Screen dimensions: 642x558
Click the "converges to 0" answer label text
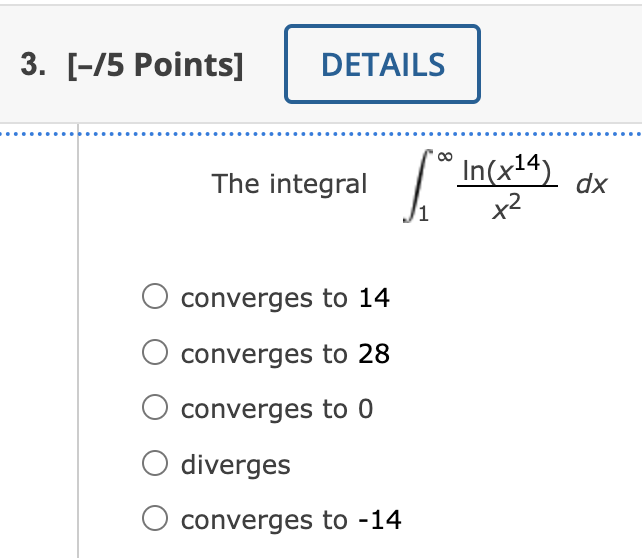coord(277,409)
